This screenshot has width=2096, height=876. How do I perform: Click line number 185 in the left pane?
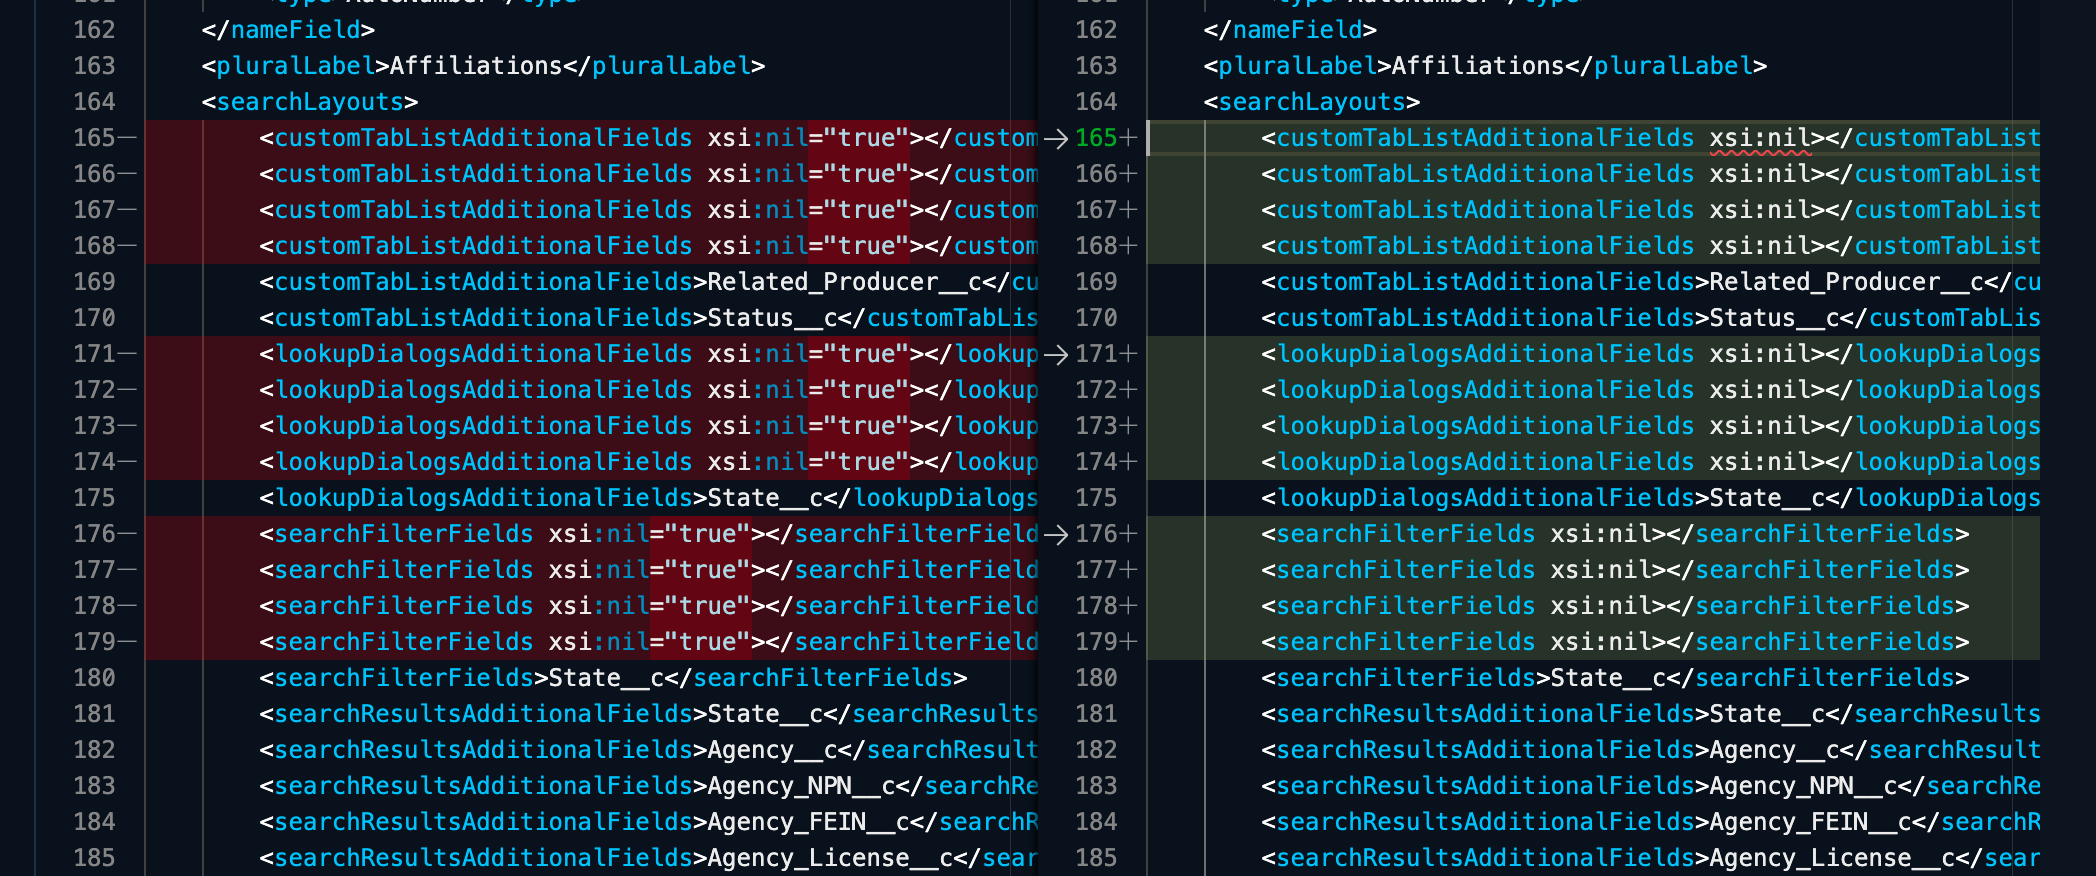coord(94,858)
